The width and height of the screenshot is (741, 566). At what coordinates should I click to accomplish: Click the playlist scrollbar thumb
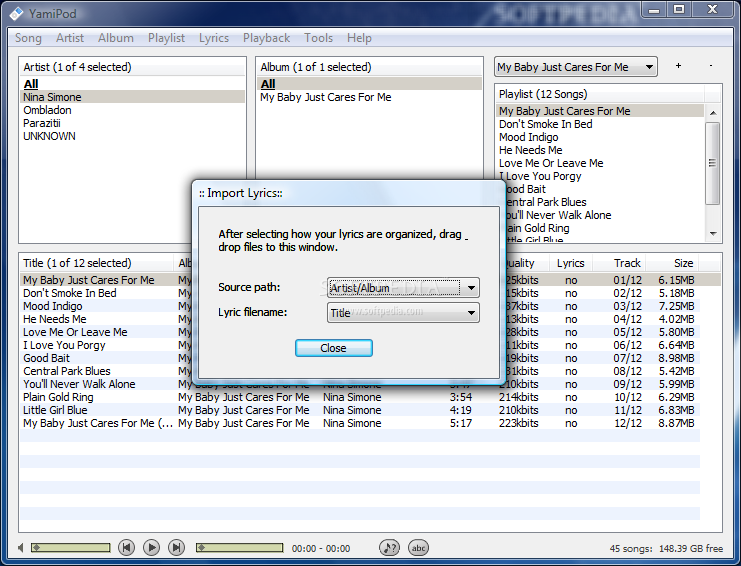pyautogui.click(x=713, y=163)
